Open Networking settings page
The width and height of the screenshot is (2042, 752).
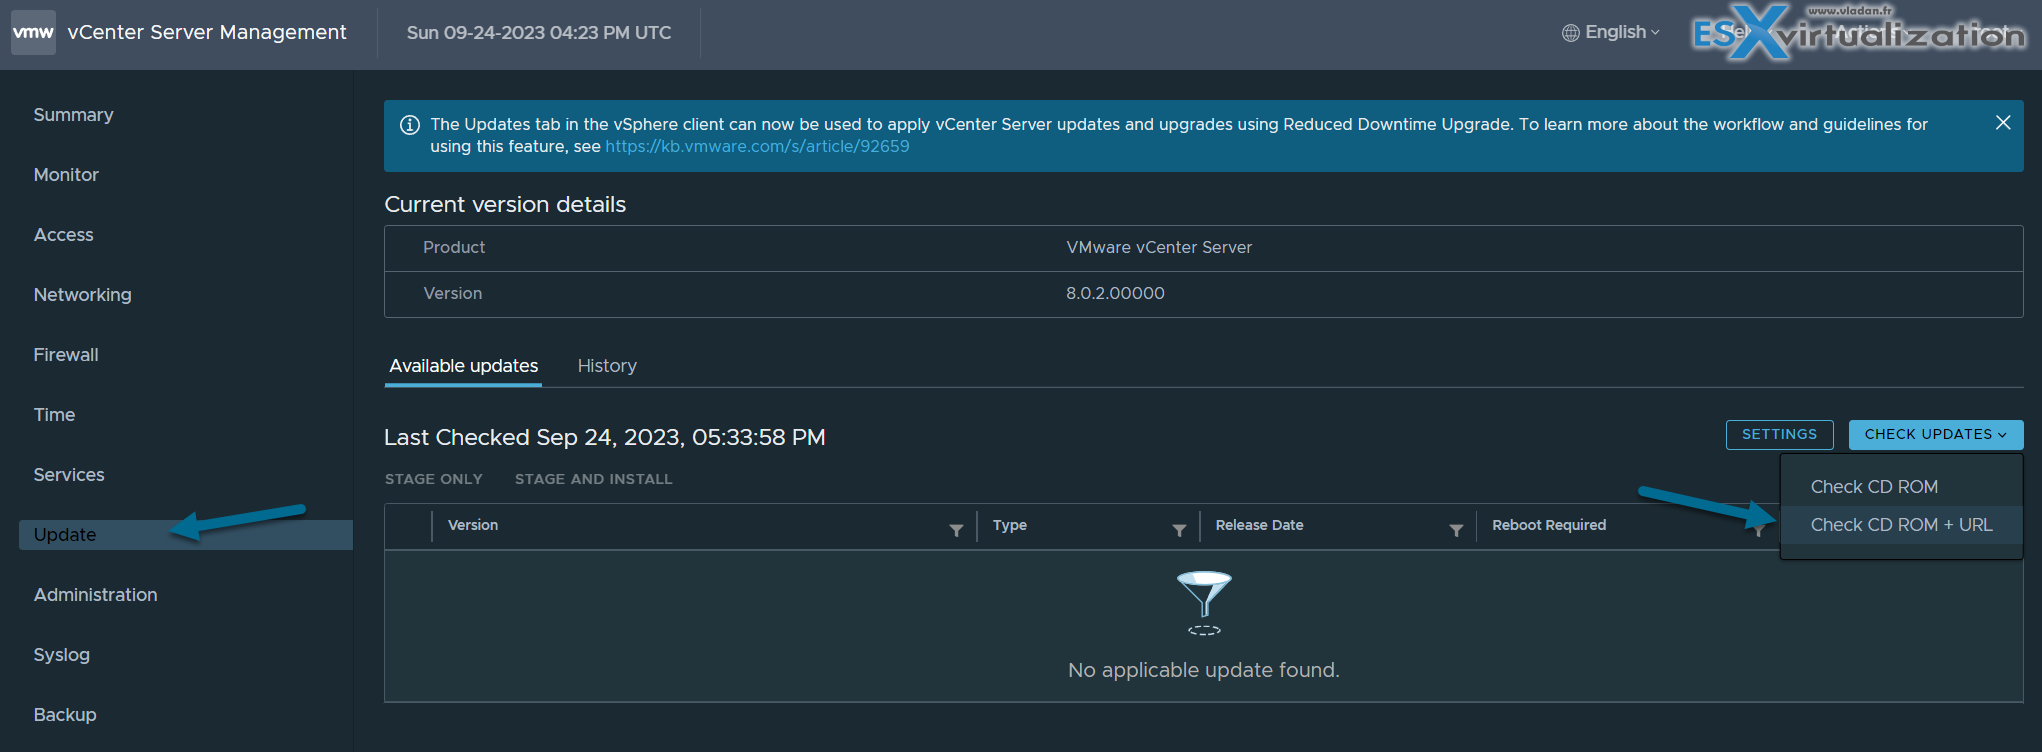(82, 295)
